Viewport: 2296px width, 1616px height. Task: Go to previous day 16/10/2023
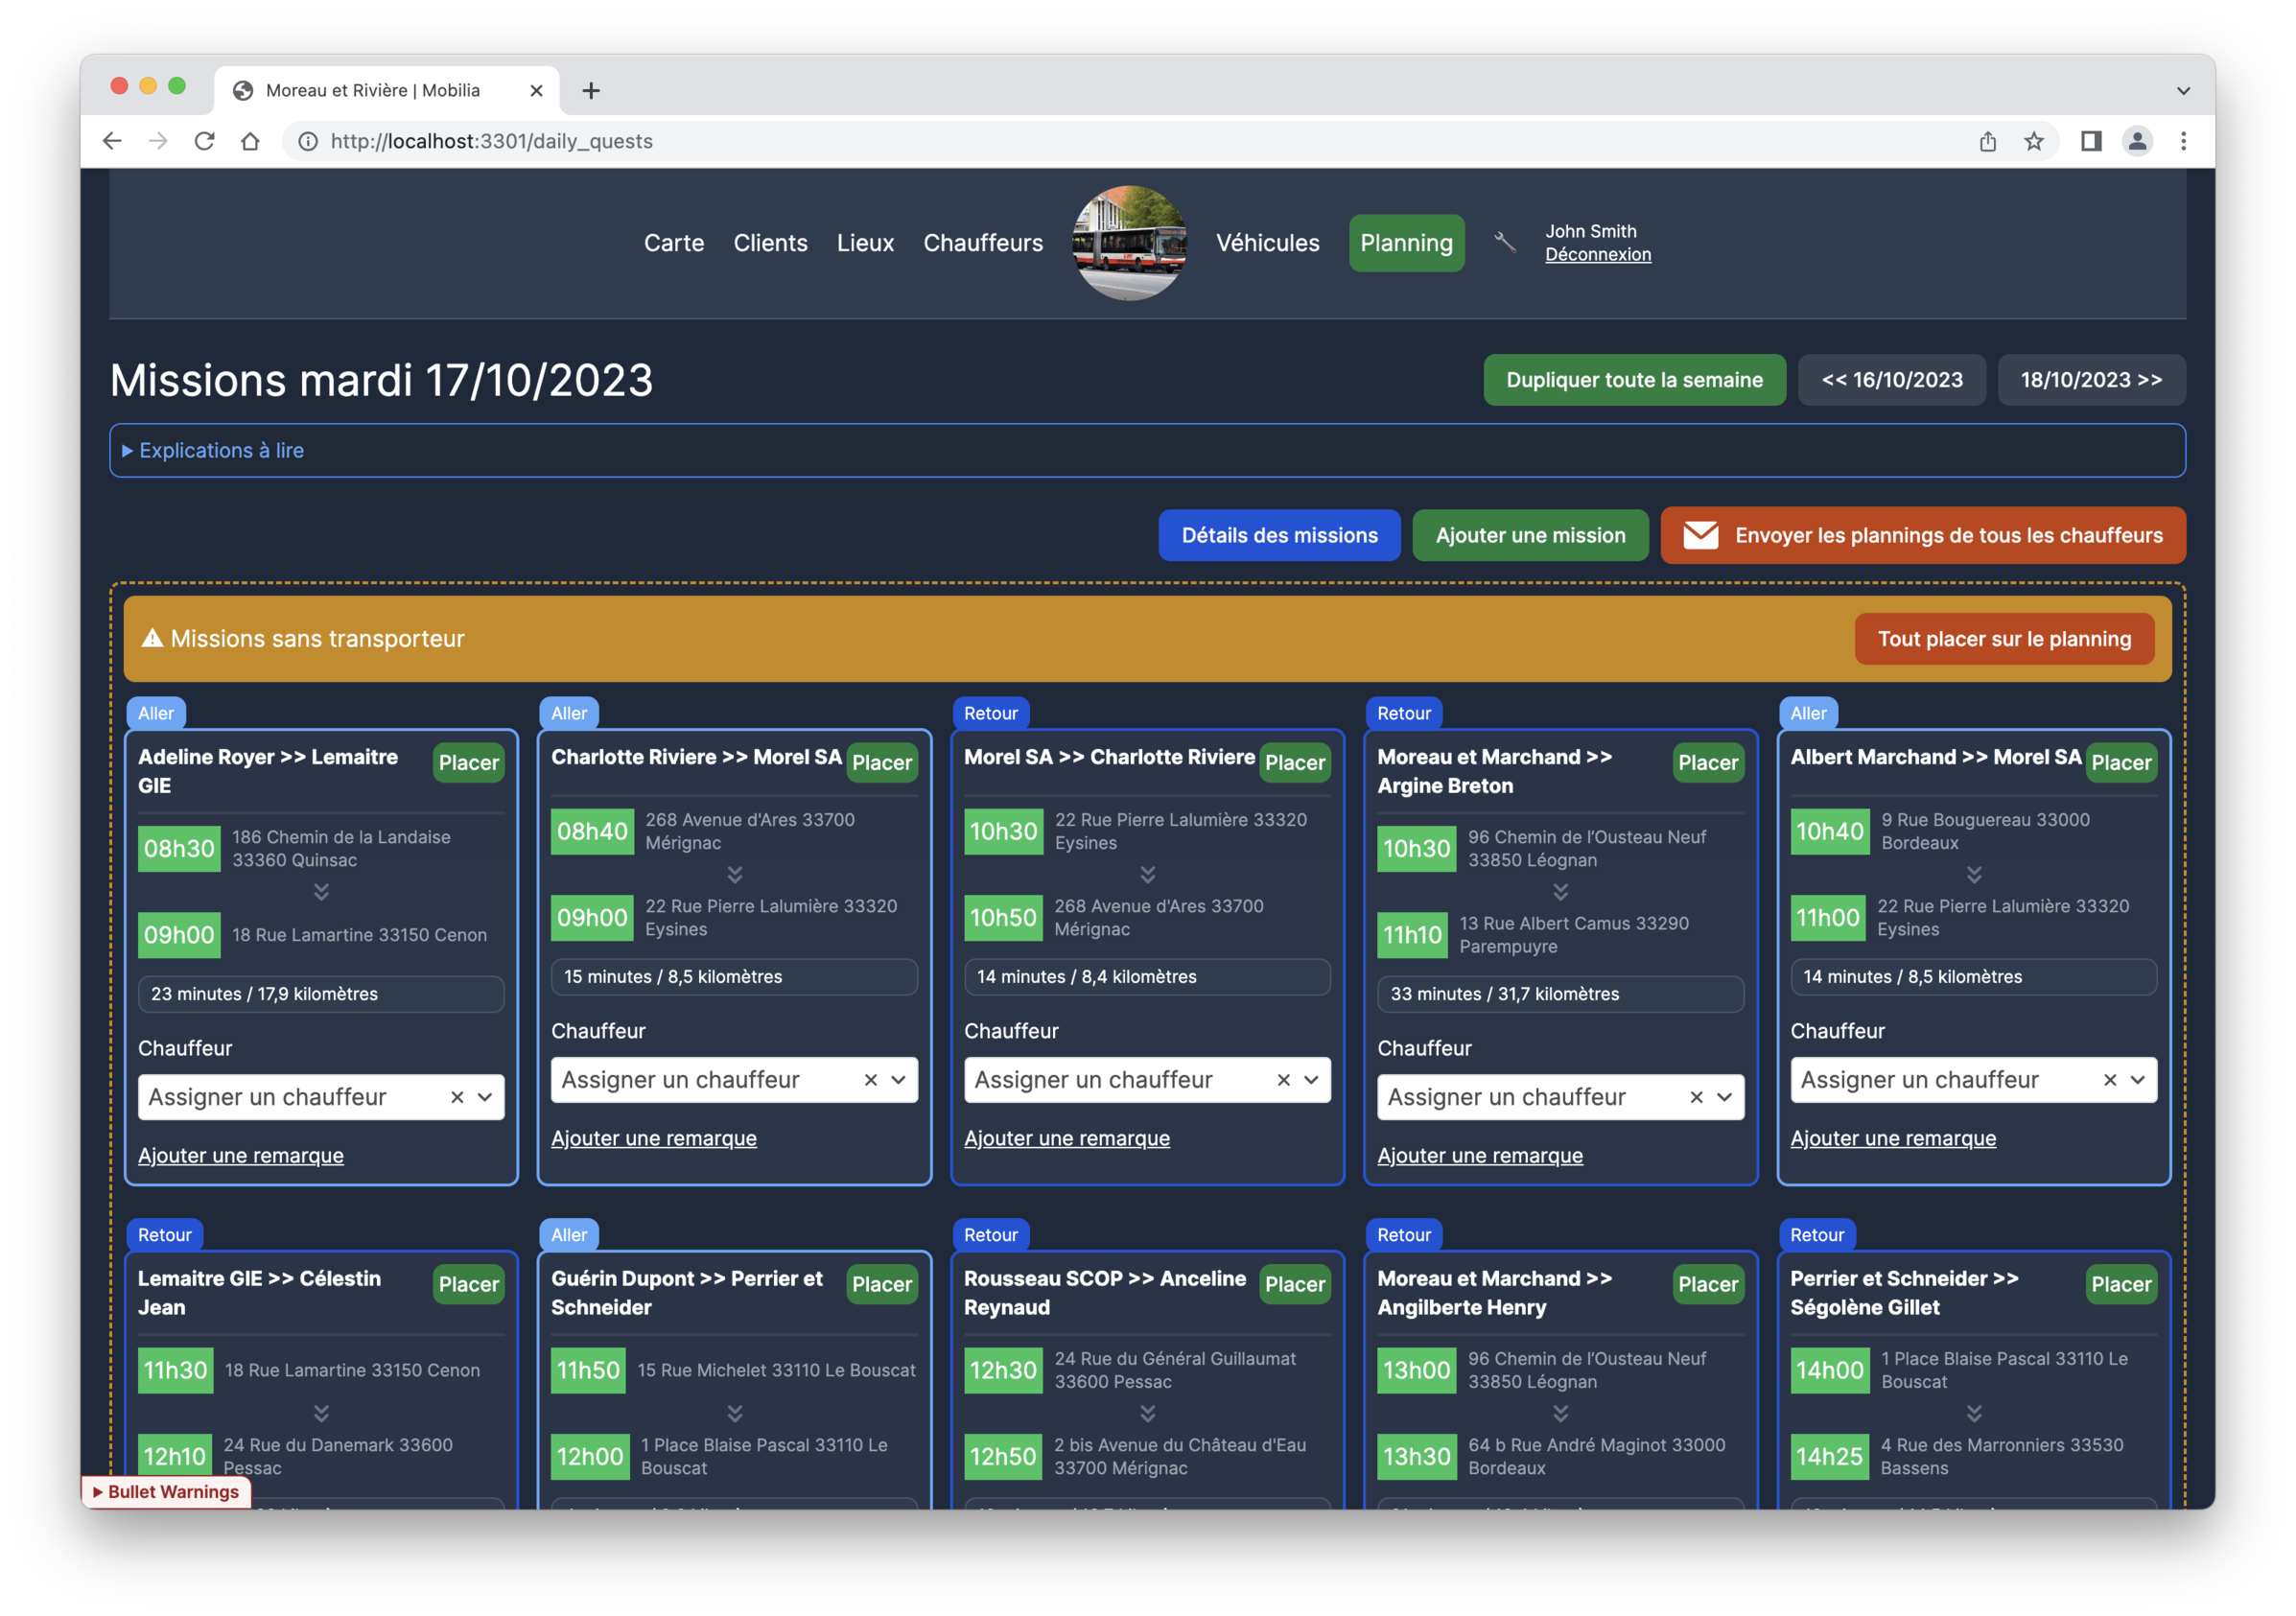click(x=1891, y=380)
